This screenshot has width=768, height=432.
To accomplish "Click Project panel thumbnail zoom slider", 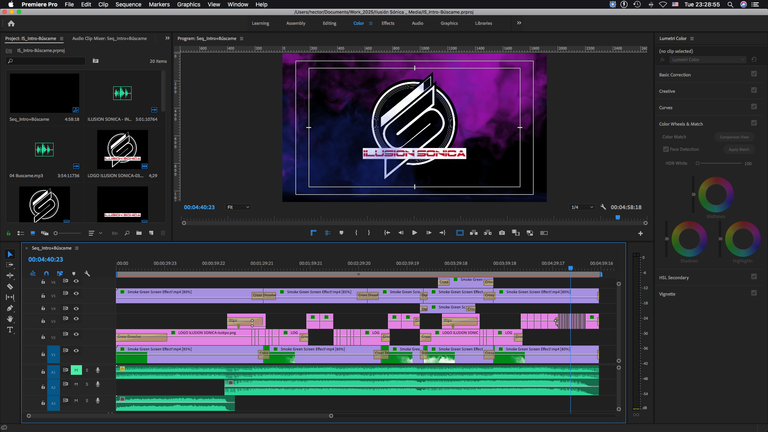I will click(68, 233).
